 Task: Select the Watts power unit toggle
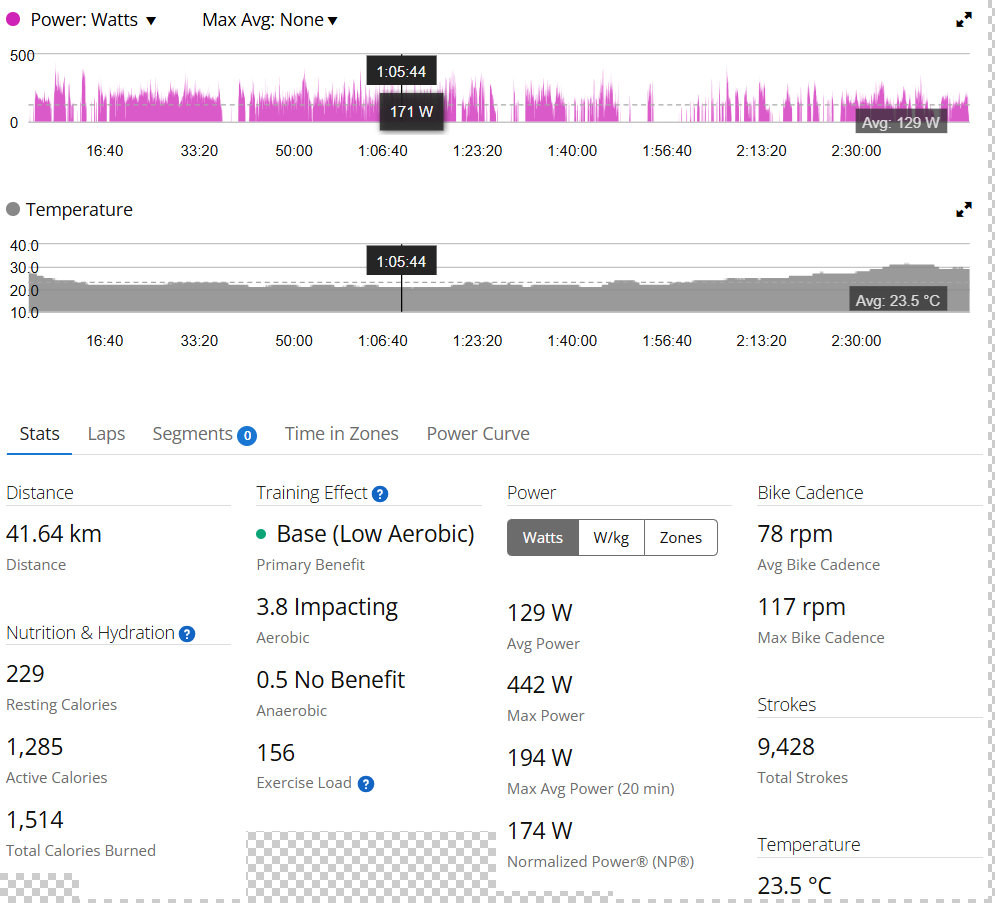[x=543, y=537]
